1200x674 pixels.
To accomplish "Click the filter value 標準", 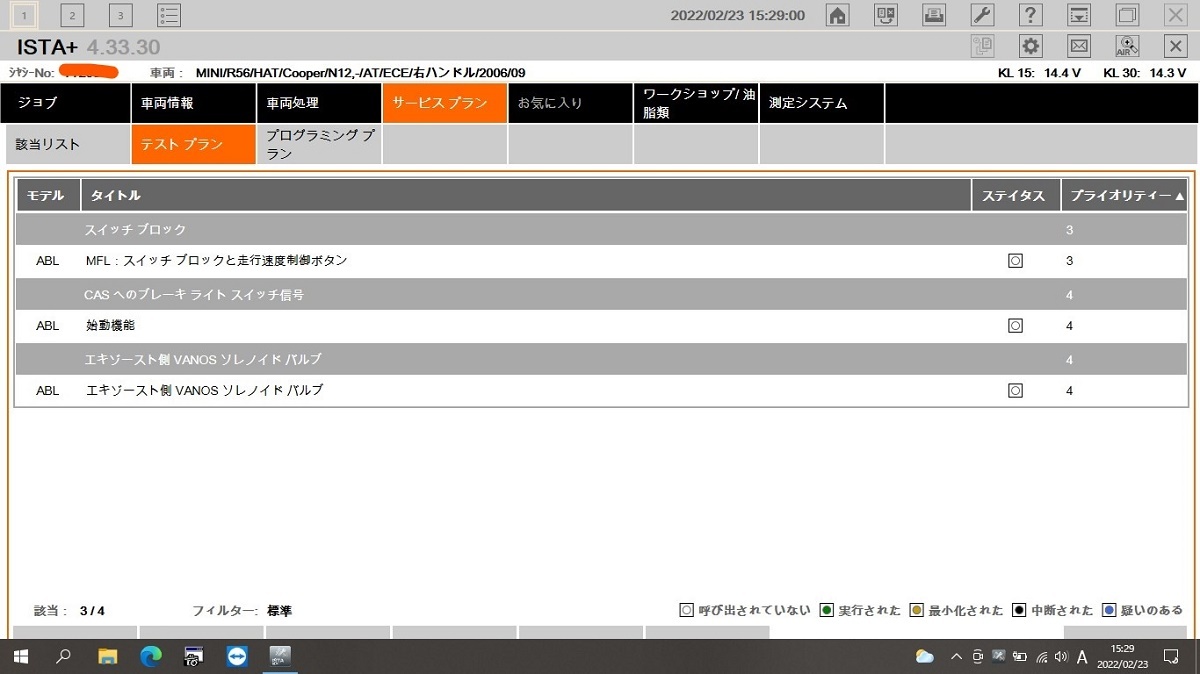I will 279,611.
